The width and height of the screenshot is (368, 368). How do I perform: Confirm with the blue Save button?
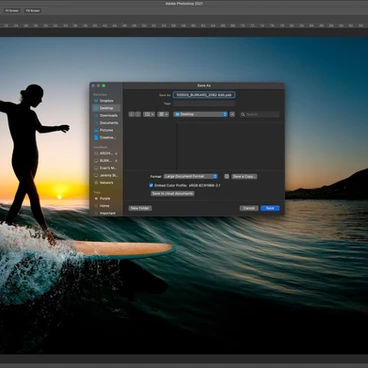[270, 208]
